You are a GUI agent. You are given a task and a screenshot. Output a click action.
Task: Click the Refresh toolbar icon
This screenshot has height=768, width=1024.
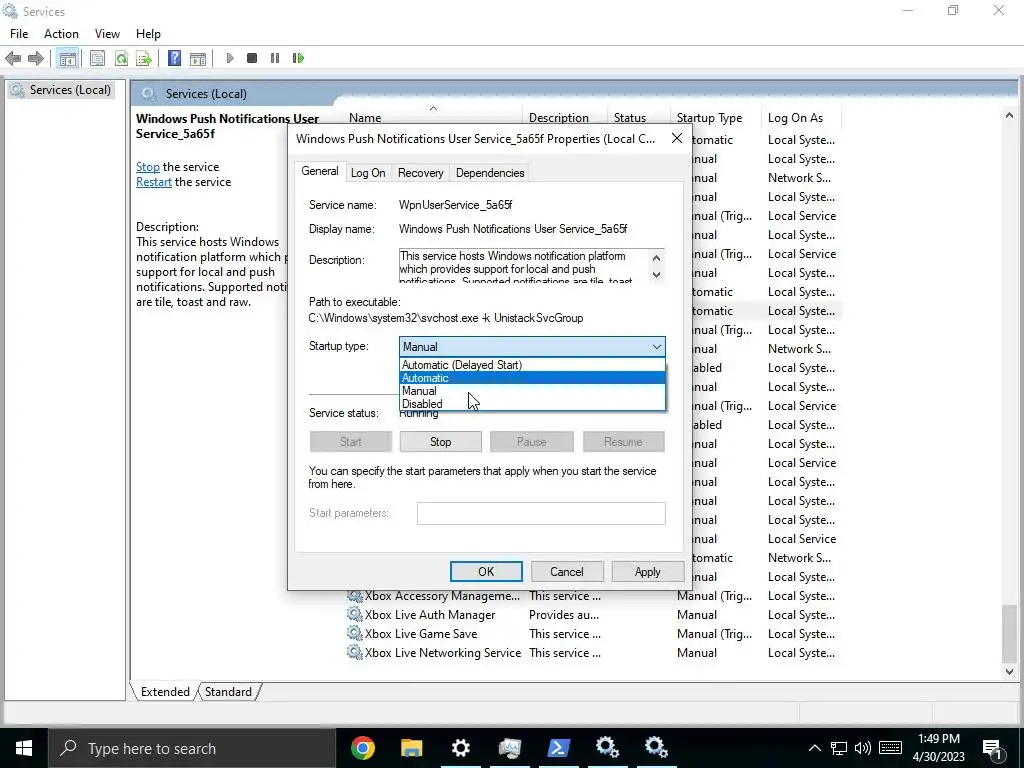[x=121, y=58]
